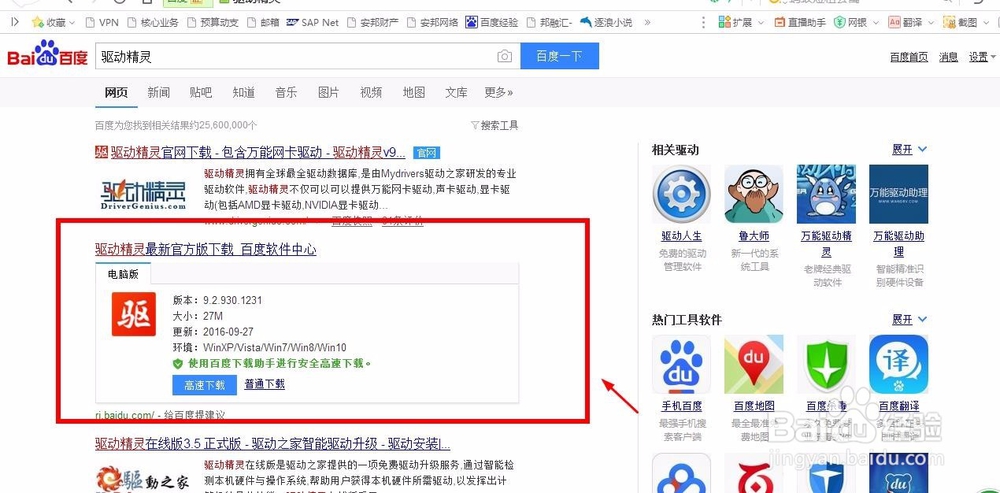Click the red 驱 software icon

(x=133, y=314)
